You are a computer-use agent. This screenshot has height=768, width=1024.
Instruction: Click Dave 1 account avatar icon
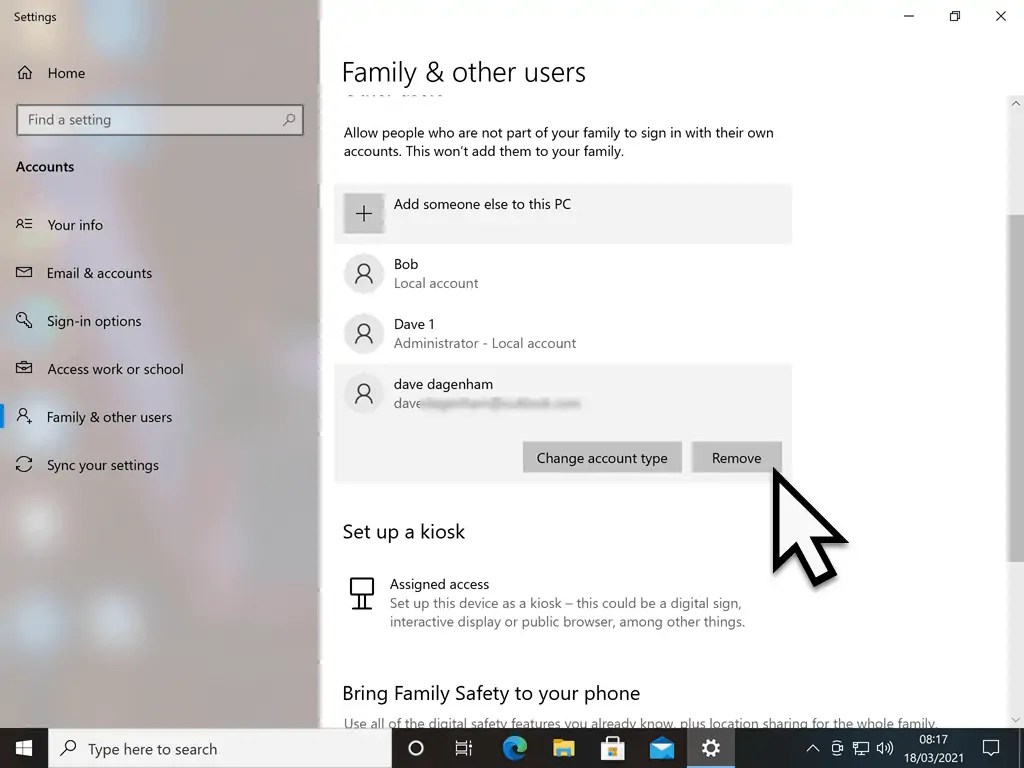pos(364,333)
